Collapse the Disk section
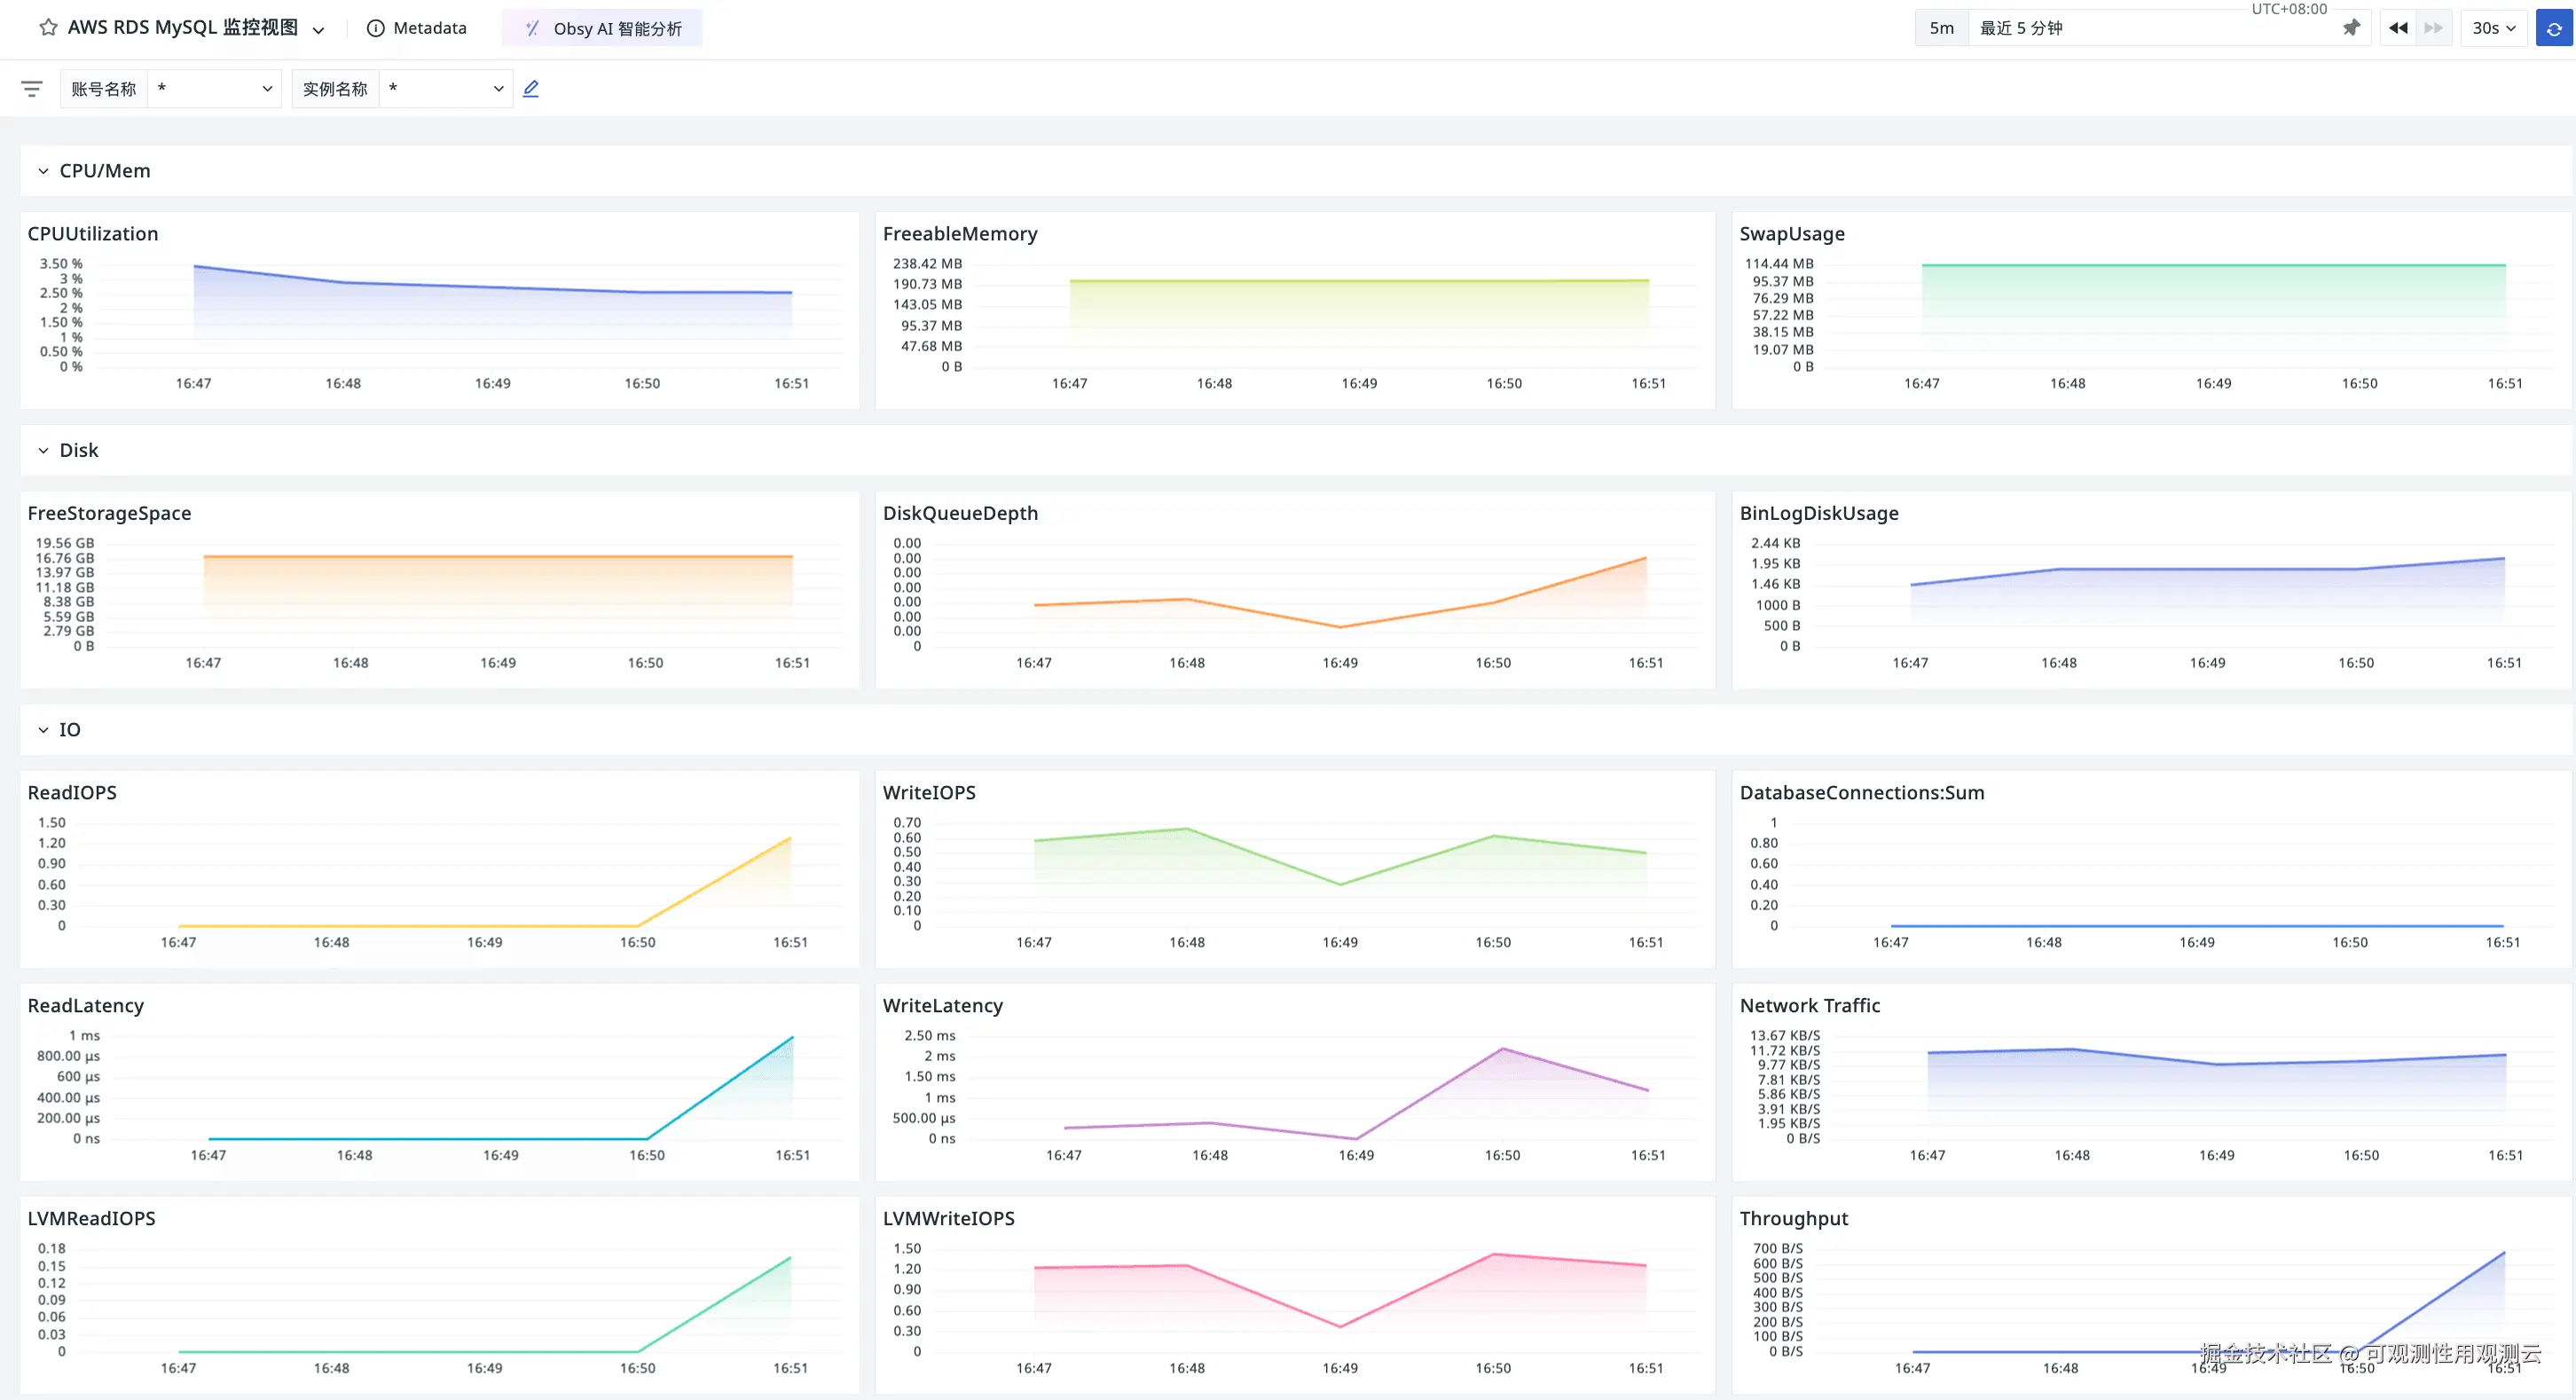 [43, 451]
